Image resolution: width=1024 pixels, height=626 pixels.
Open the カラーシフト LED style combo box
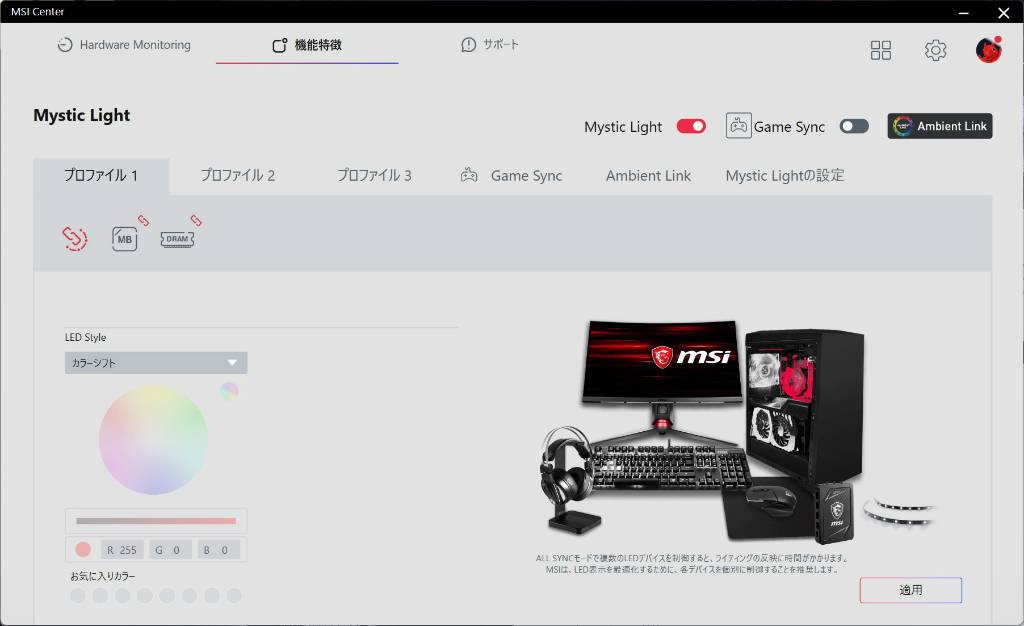[x=155, y=363]
